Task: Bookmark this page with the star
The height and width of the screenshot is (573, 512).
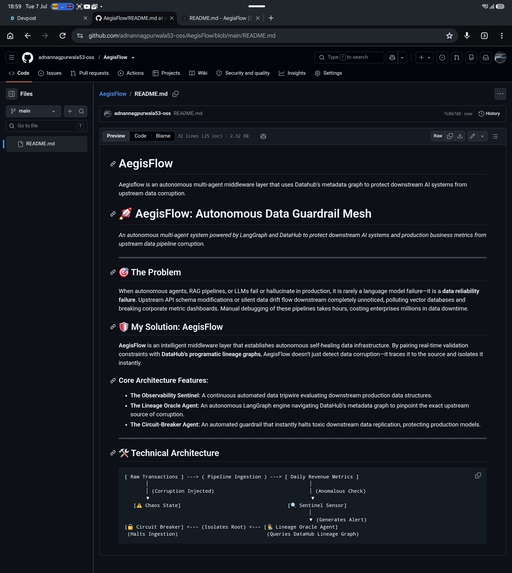Action: [x=450, y=36]
